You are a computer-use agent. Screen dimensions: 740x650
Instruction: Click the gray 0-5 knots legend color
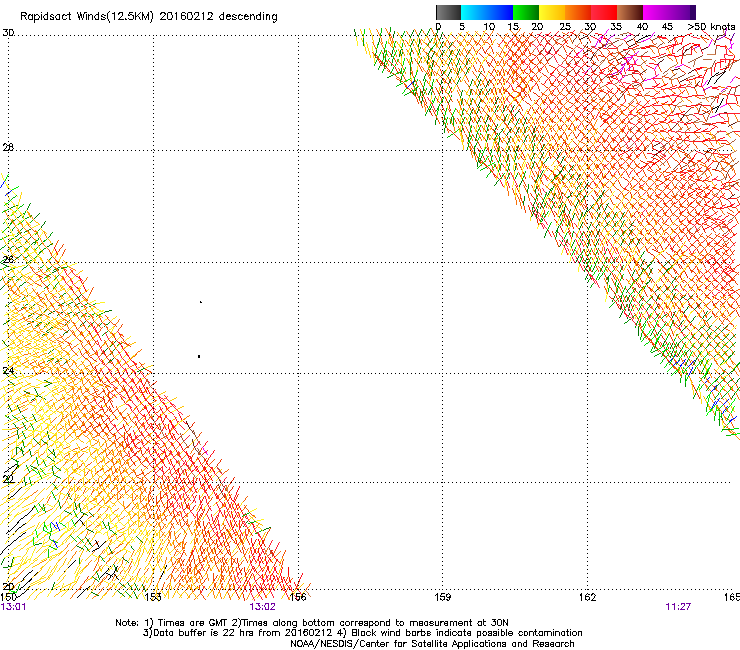click(448, 12)
